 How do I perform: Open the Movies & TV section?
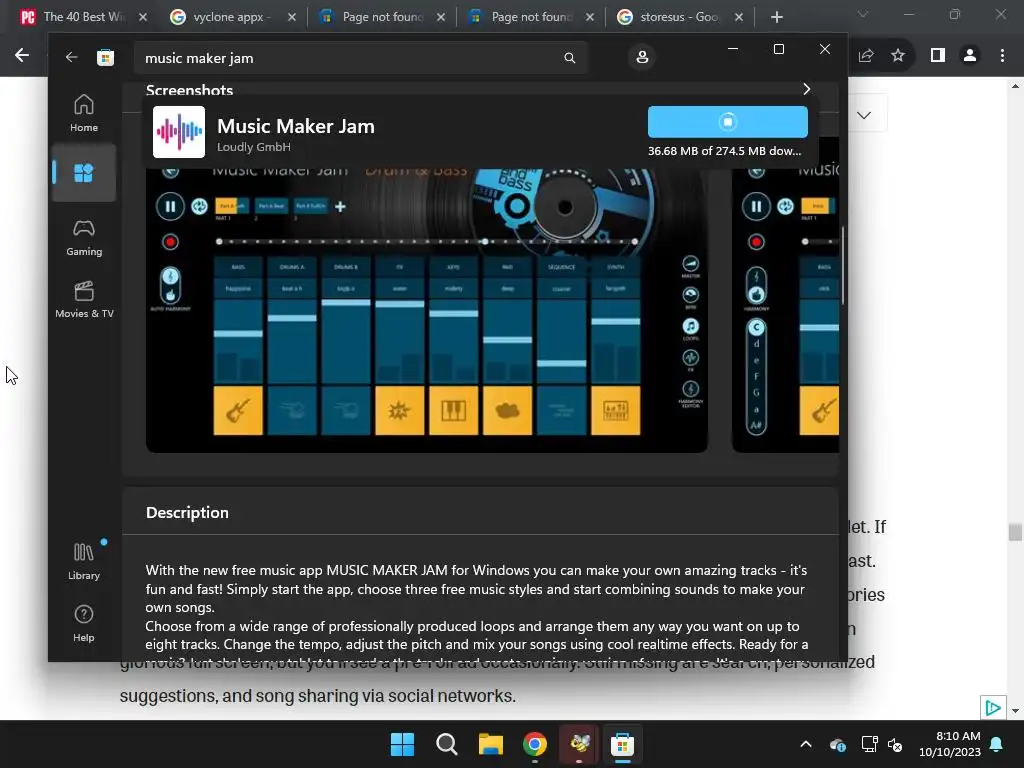click(x=84, y=299)
